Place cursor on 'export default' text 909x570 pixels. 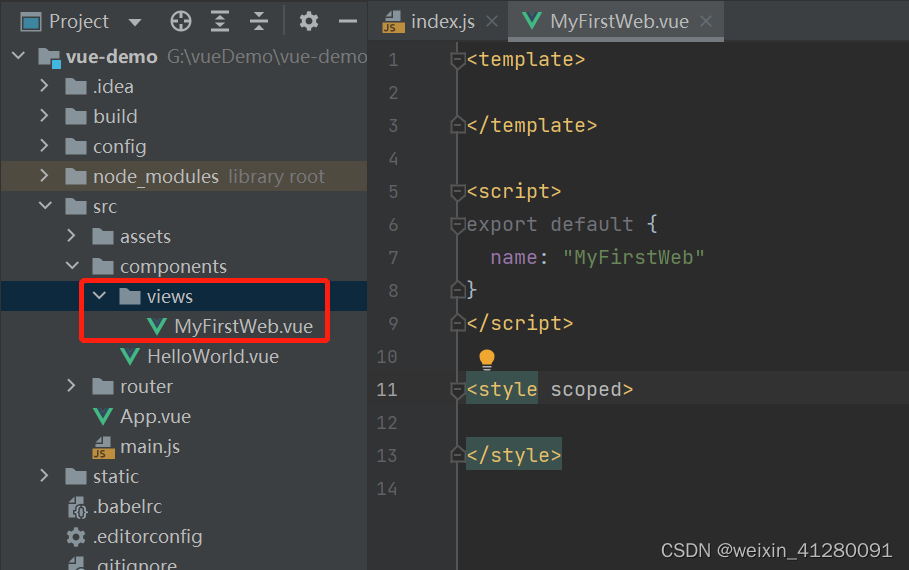[550, 224]
